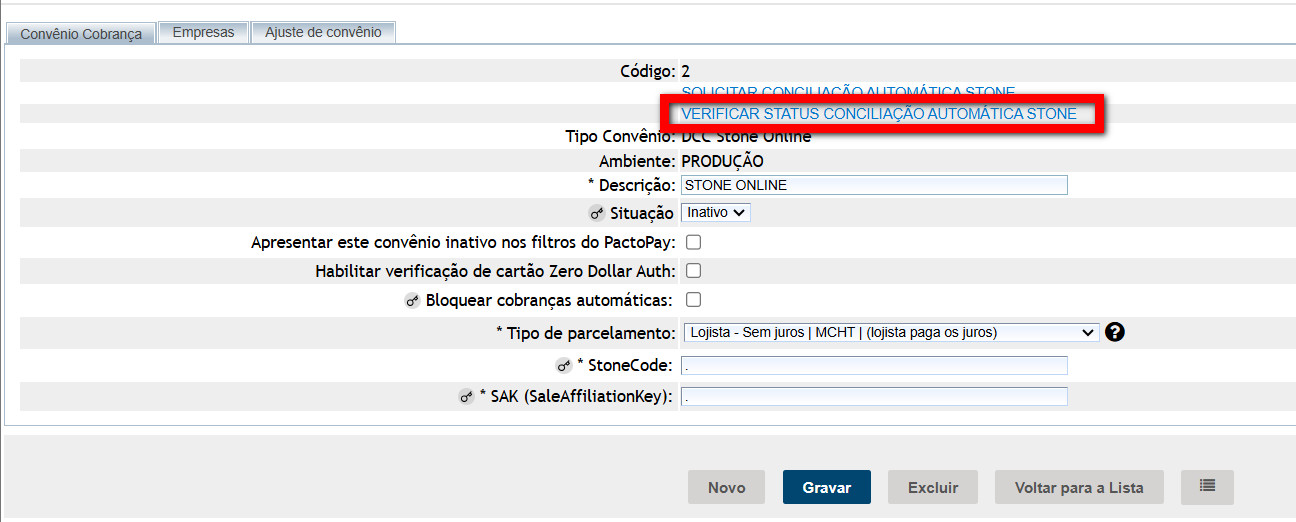
Task: Open help for Tipo de parcelamento
Action: (x=1116, y=332)
